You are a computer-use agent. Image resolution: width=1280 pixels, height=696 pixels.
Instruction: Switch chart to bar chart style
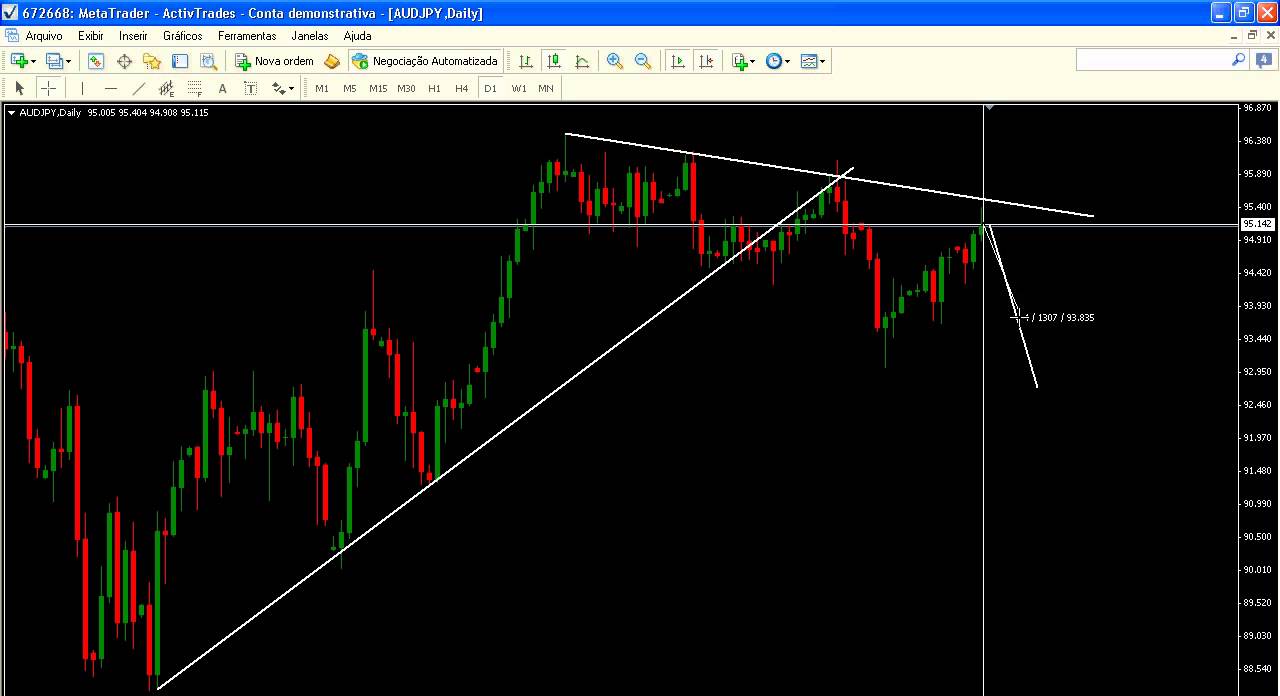pos(526,61)
